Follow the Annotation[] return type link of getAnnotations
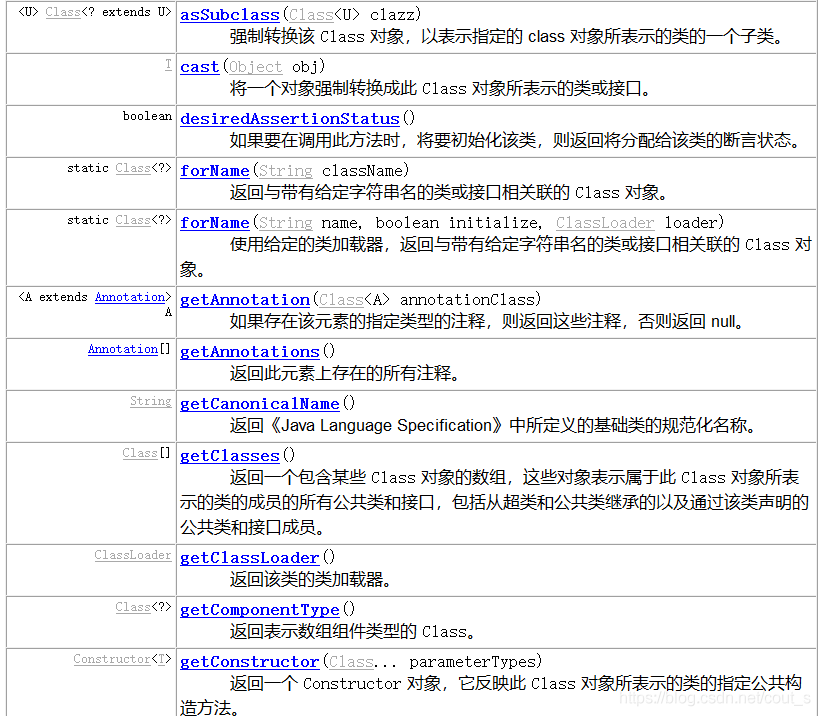The width and height of the screenshot is (820, 716). coord(123,348)
